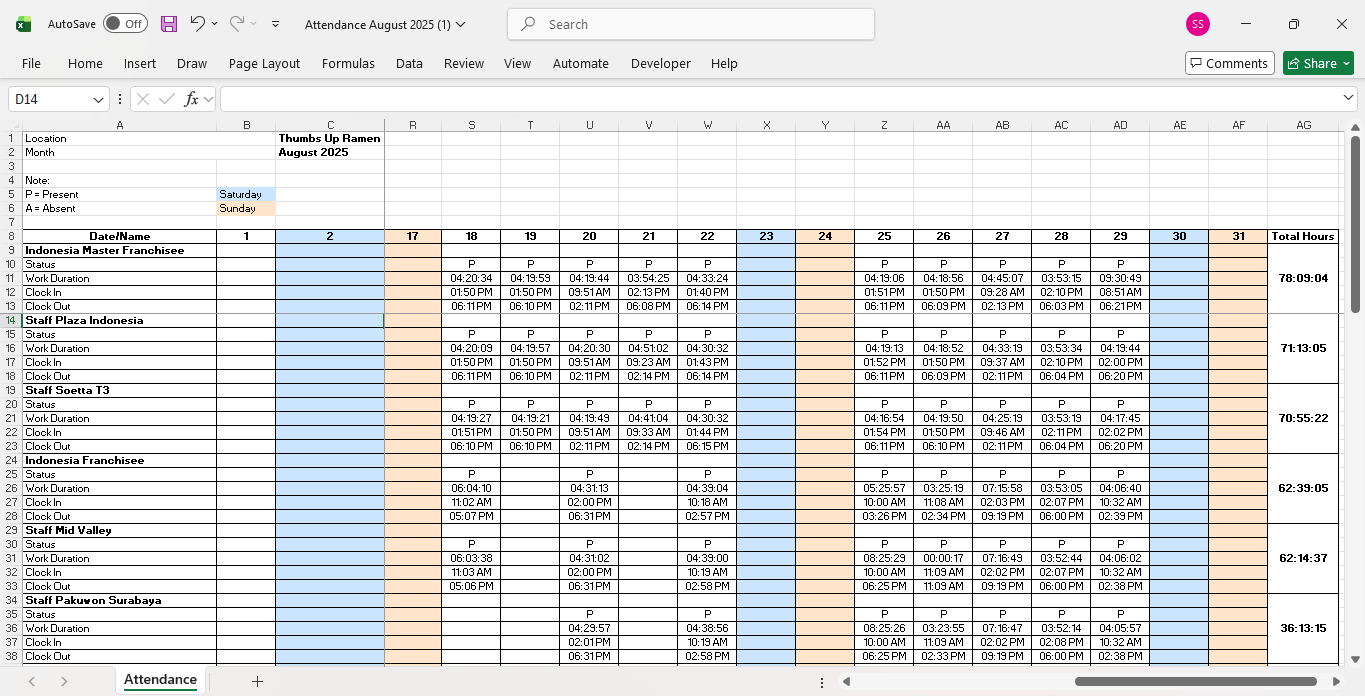Open Customize Quick Access Toolbar dropdown
Viewport: 1365px width, 696px height.
click(276, 24)
